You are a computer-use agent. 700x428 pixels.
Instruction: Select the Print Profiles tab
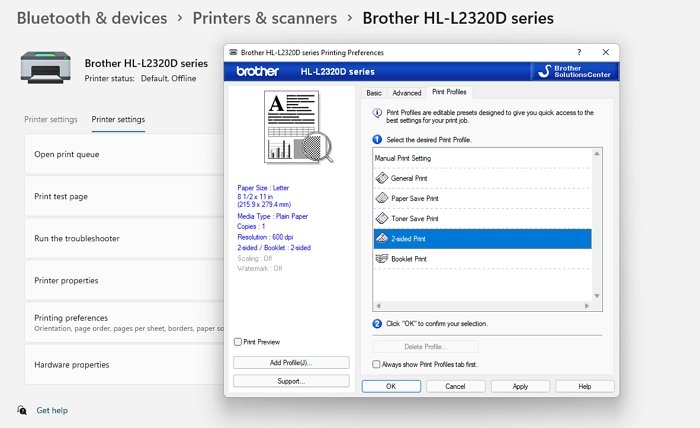(x=449, y=92)
